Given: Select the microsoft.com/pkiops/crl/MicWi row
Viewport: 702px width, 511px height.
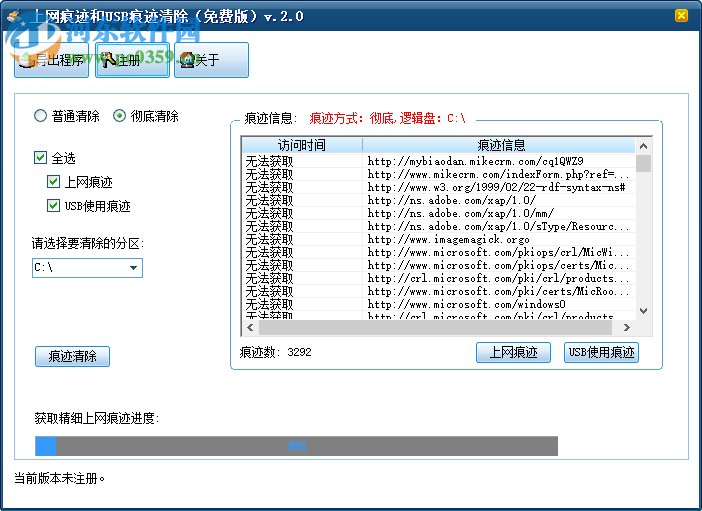Looking at the screenshot, I should point(438,252).
